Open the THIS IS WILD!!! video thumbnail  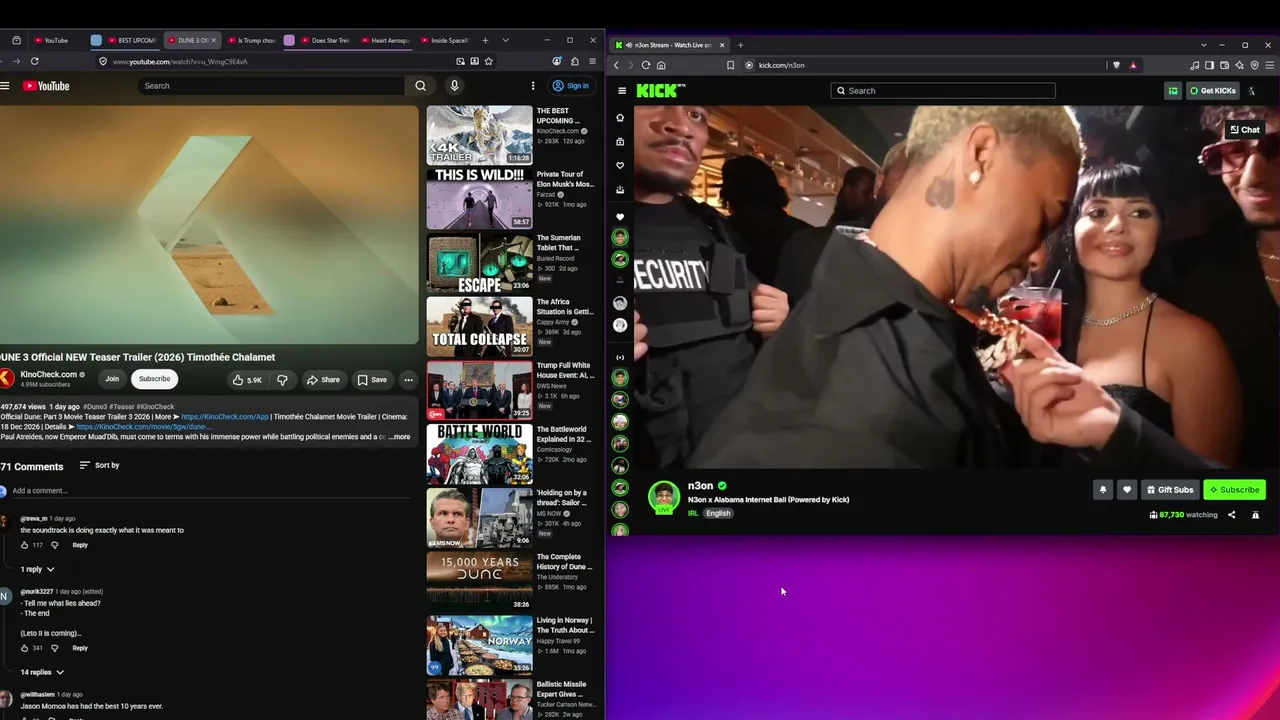[480, 199]
